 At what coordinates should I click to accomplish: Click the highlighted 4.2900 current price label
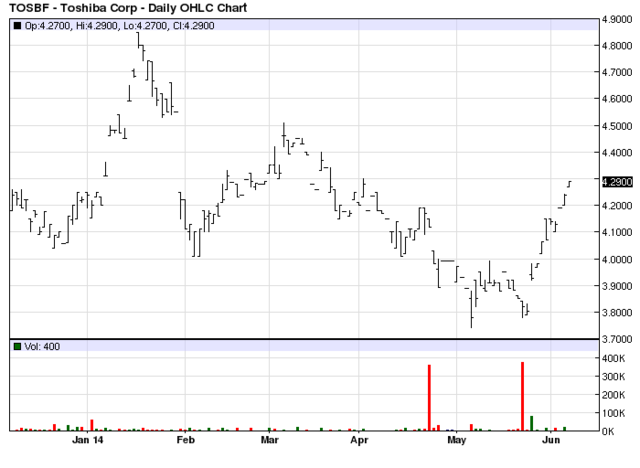click(617, 182)
